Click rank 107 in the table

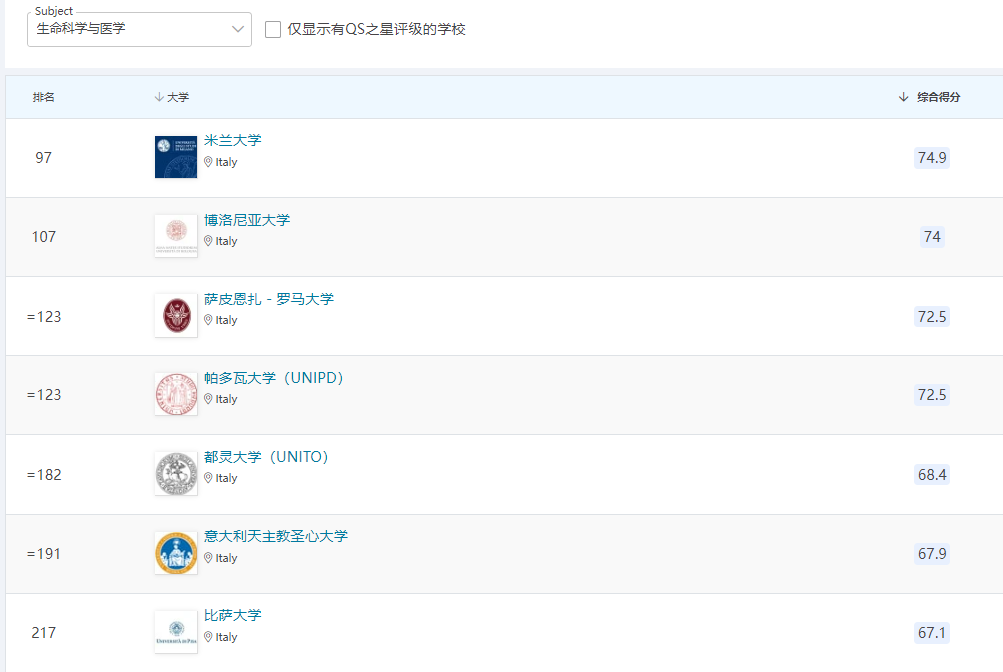[43, 237]
